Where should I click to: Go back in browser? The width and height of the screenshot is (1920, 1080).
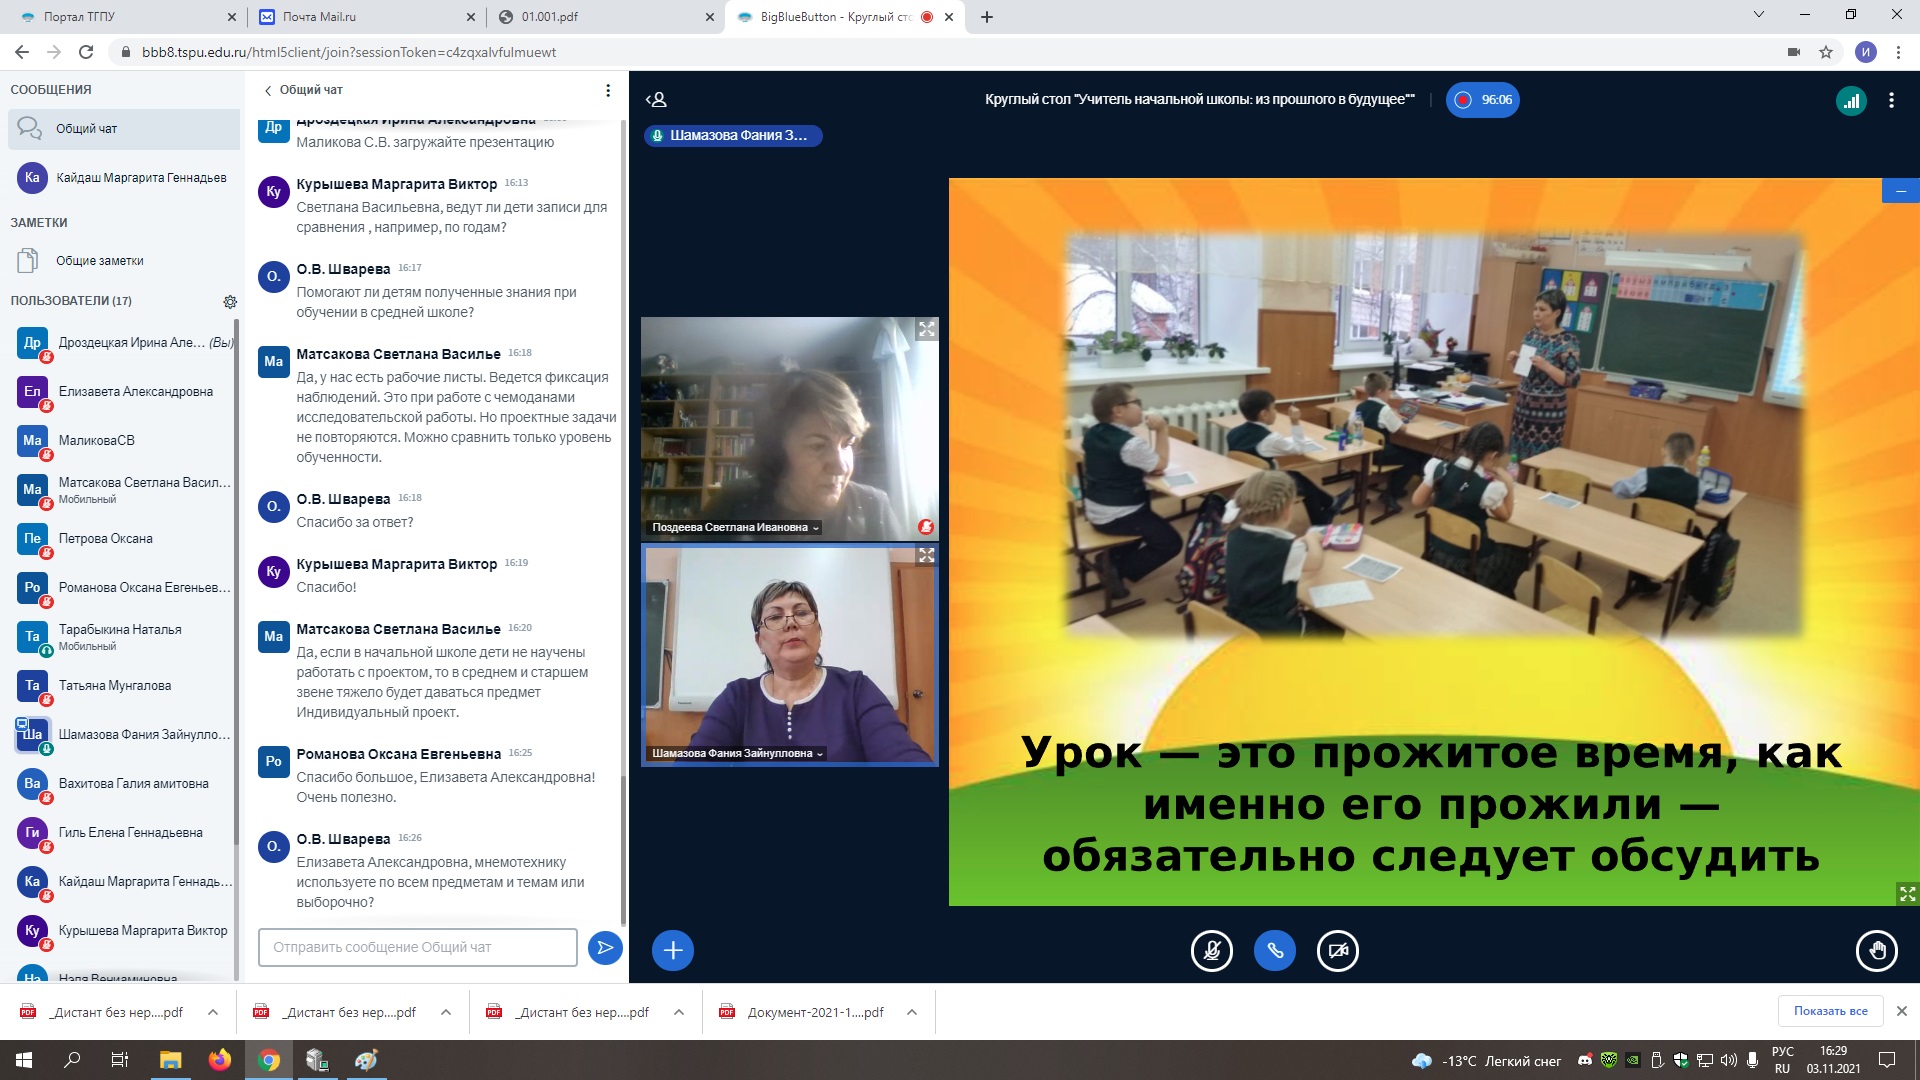pyautogui.click(x=22, y=52)
